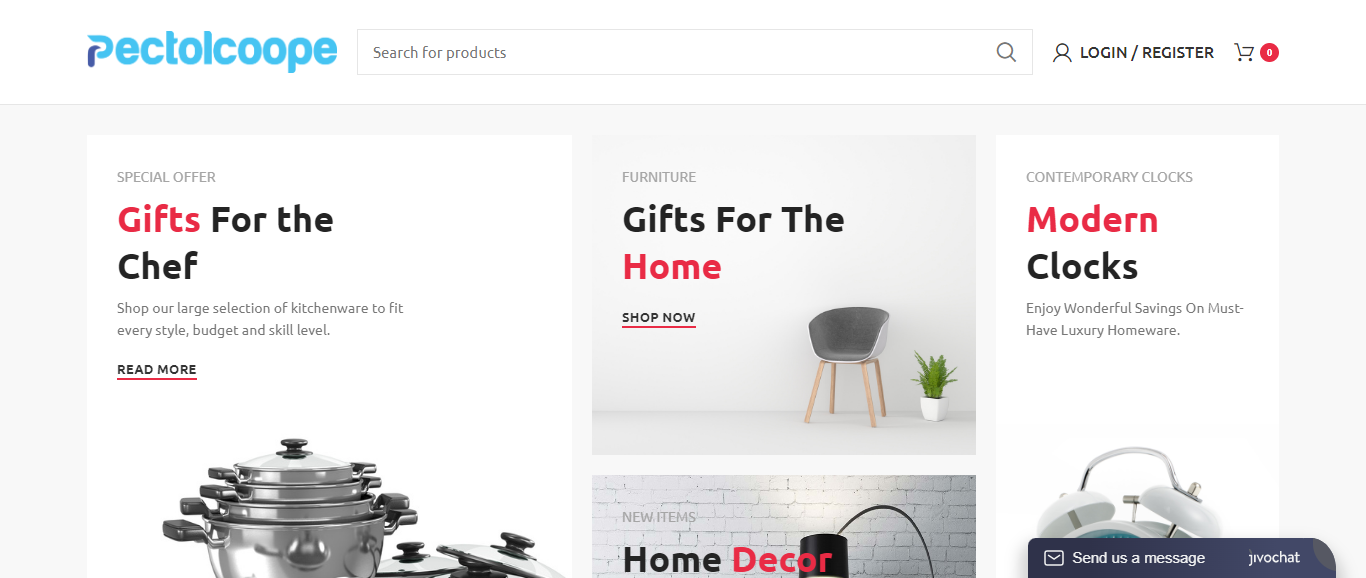Click the red cart count badge
Image resolution: width=1366 pixels, height=578 pixels.
click(x=1269, y=53)
